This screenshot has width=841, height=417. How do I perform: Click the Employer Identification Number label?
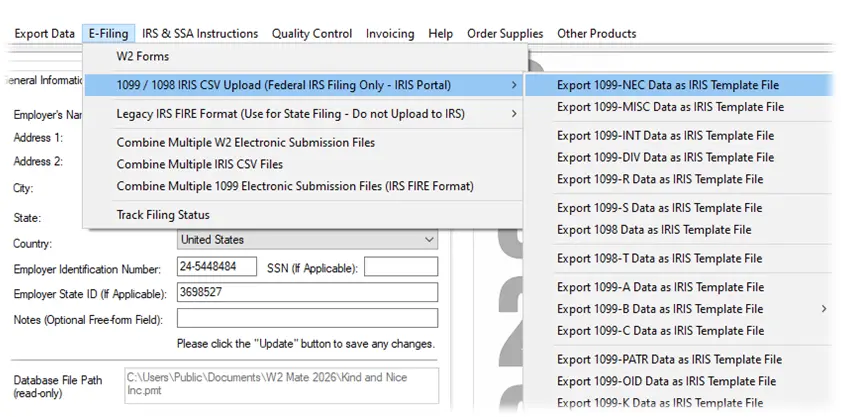(x=87, y=270)
